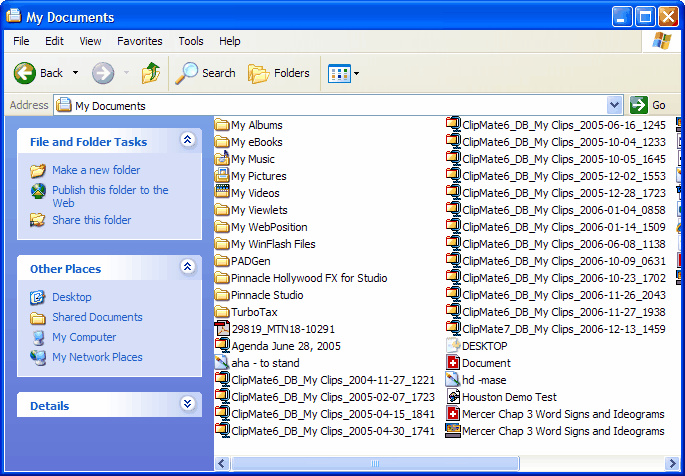The image size is (685, 476).
Task: Click the Share this folder link
Action: tap(92, 220)
